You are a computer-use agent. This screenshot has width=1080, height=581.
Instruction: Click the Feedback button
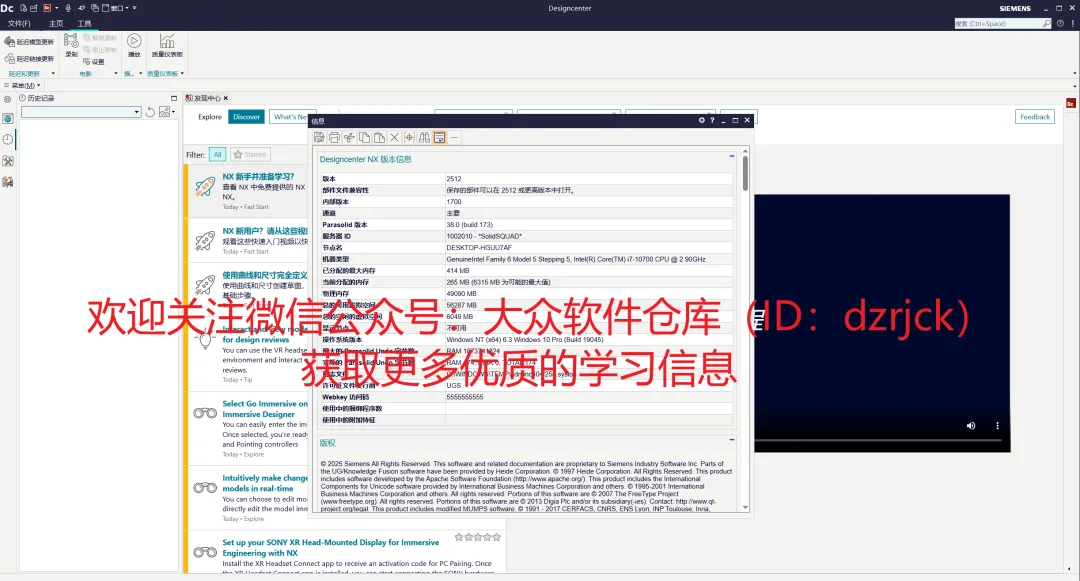point(1035,117)
